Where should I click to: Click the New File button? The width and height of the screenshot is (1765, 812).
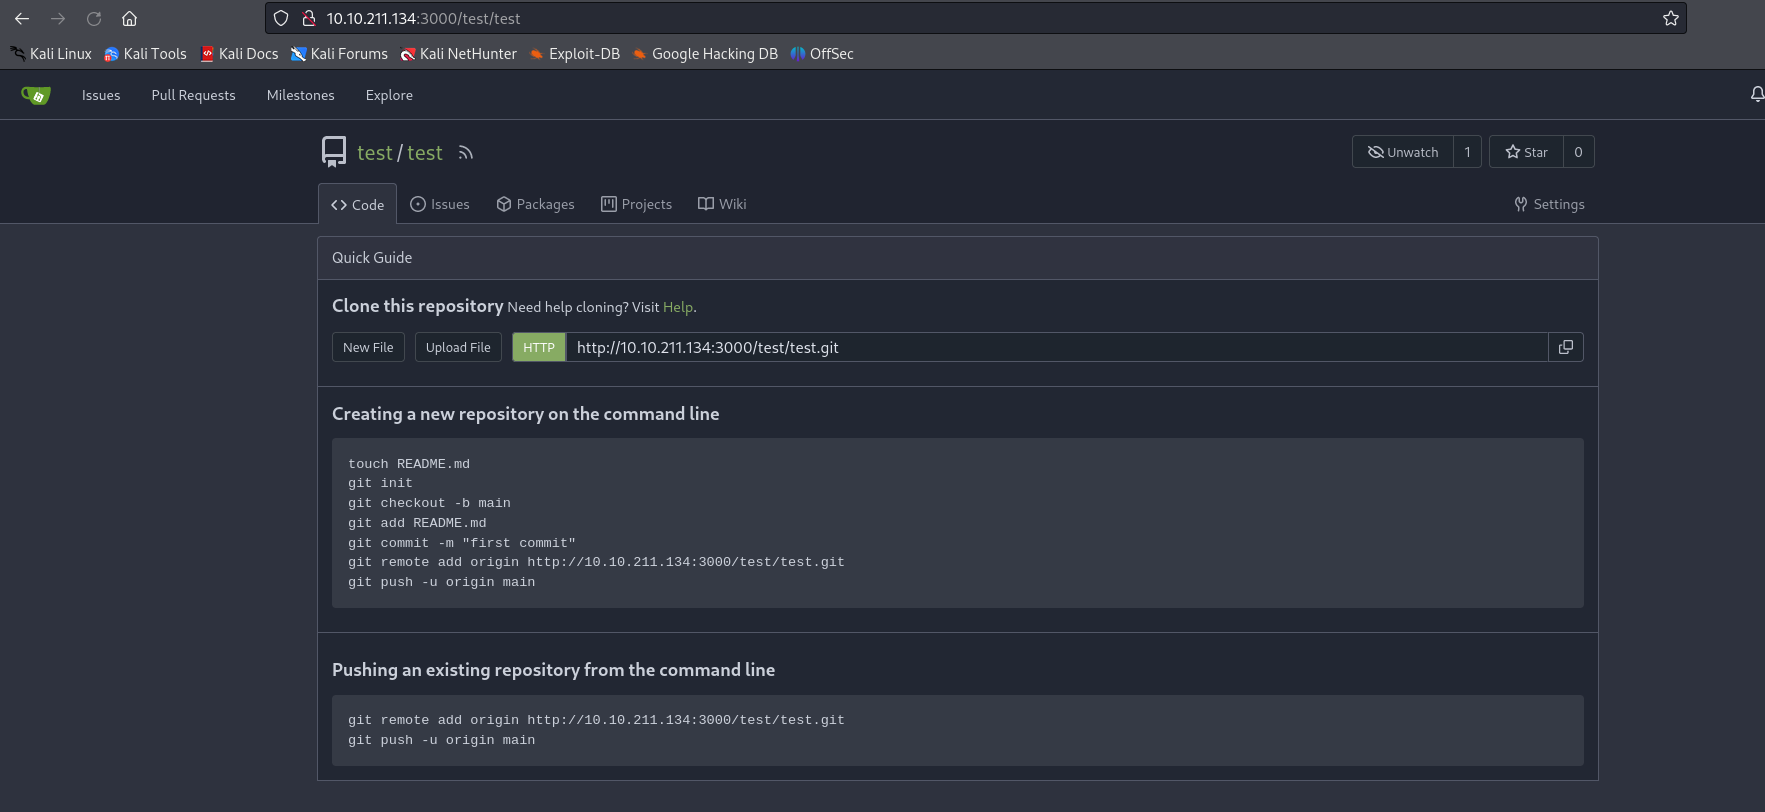click(x=368, y=347)
